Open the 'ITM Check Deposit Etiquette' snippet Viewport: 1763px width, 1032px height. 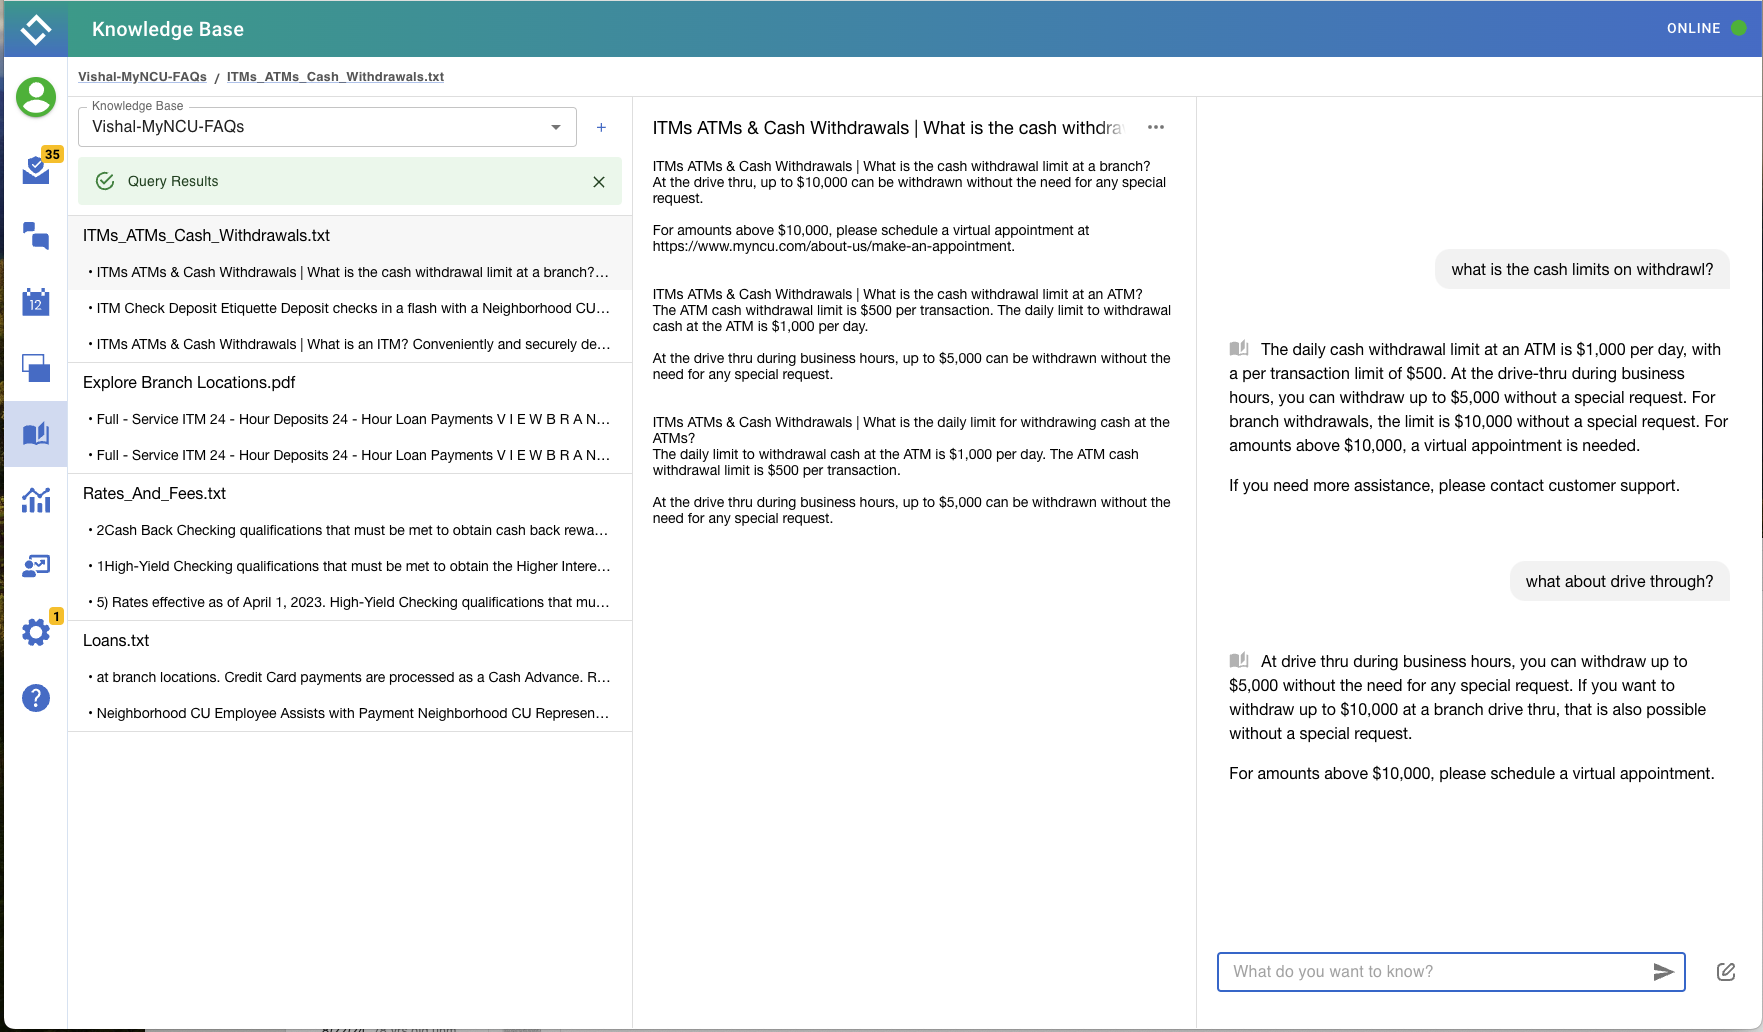coord(350,308)
